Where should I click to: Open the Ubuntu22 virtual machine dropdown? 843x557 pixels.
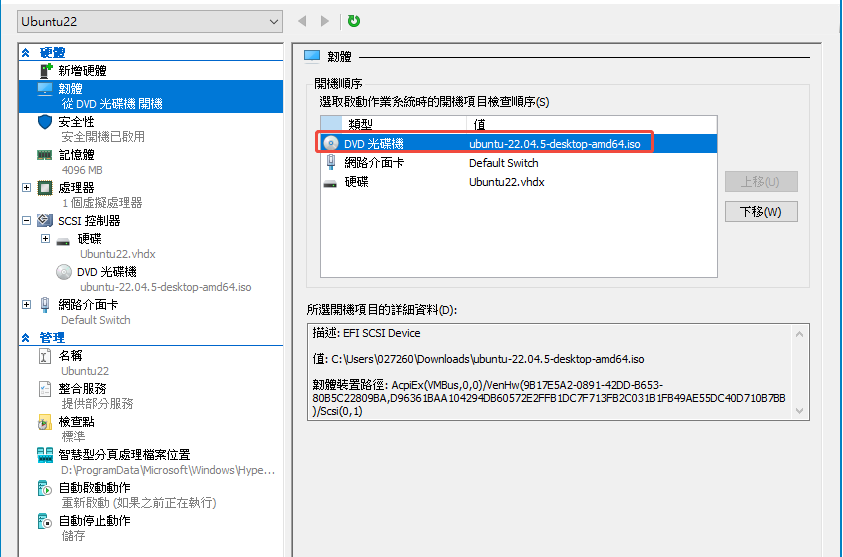[150, 22]
